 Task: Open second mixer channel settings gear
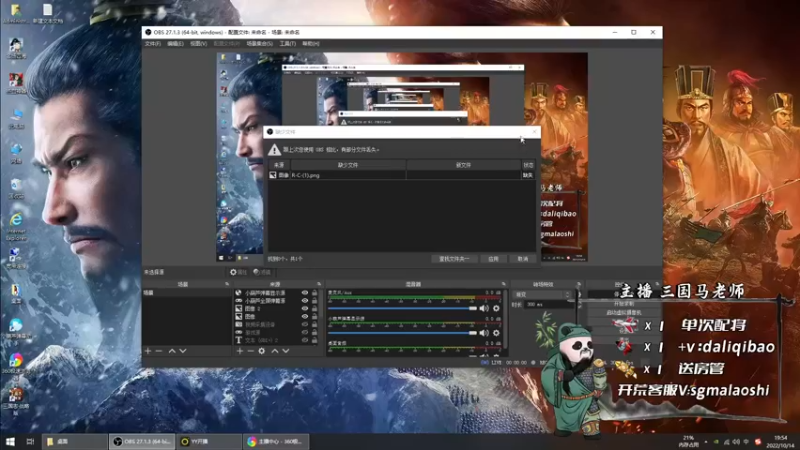tap(496, 333)
